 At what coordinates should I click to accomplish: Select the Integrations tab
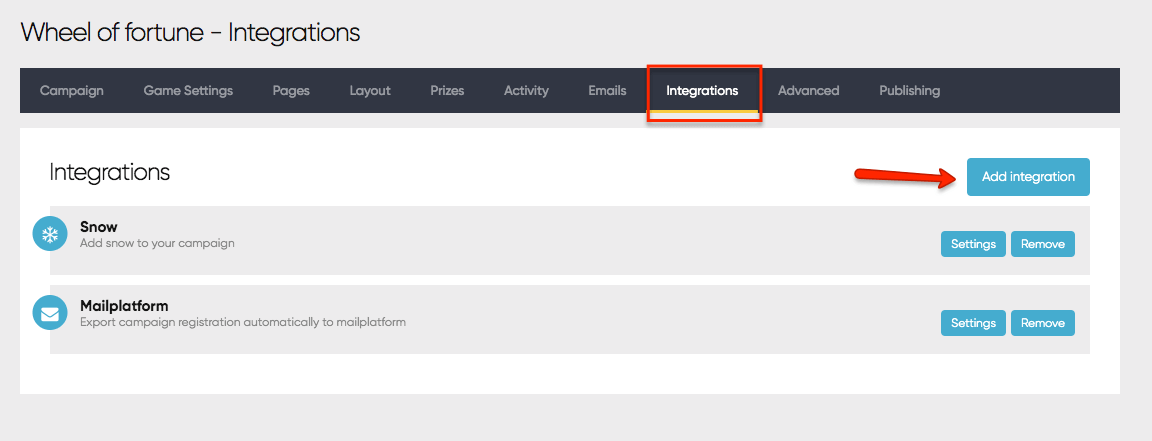[x=702, y=91]
